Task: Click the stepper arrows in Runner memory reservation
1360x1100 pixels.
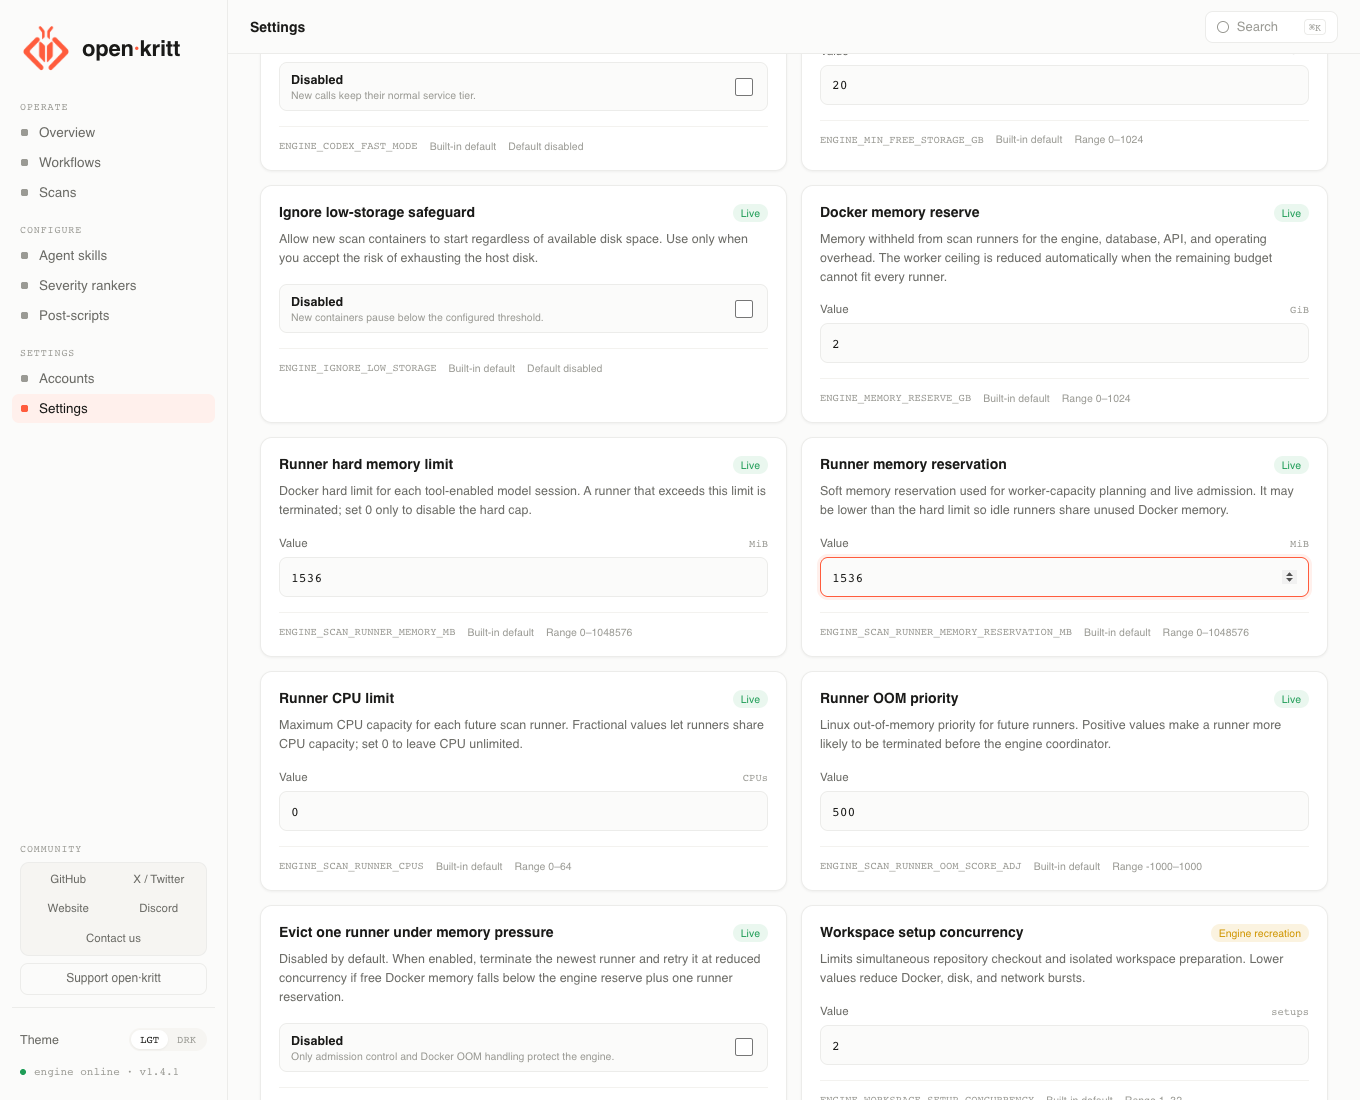Action: coord(1289,577)
